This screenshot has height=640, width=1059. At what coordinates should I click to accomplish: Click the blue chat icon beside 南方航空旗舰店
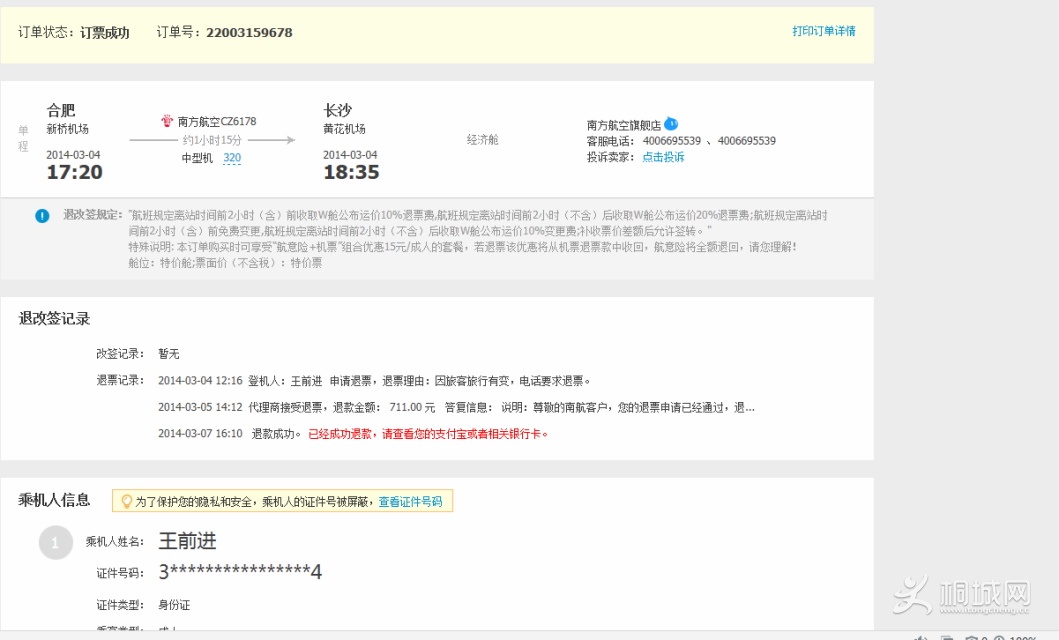tap(671, 124)
